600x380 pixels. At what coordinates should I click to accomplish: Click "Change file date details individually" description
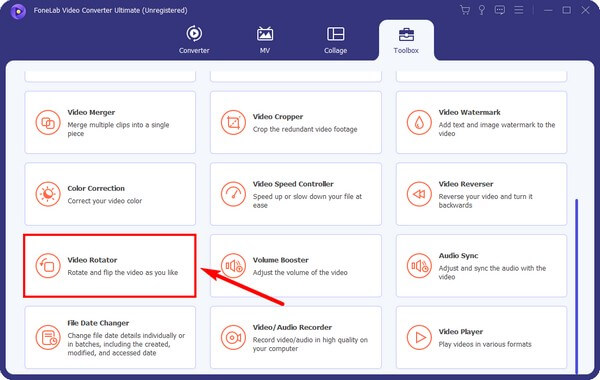[126, 344]
